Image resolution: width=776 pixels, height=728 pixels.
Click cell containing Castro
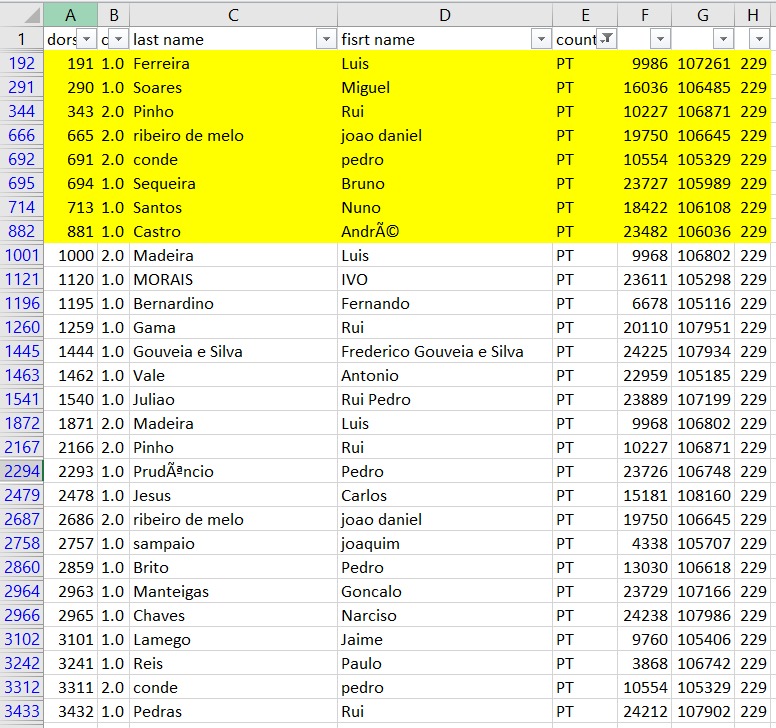point(234,232)
